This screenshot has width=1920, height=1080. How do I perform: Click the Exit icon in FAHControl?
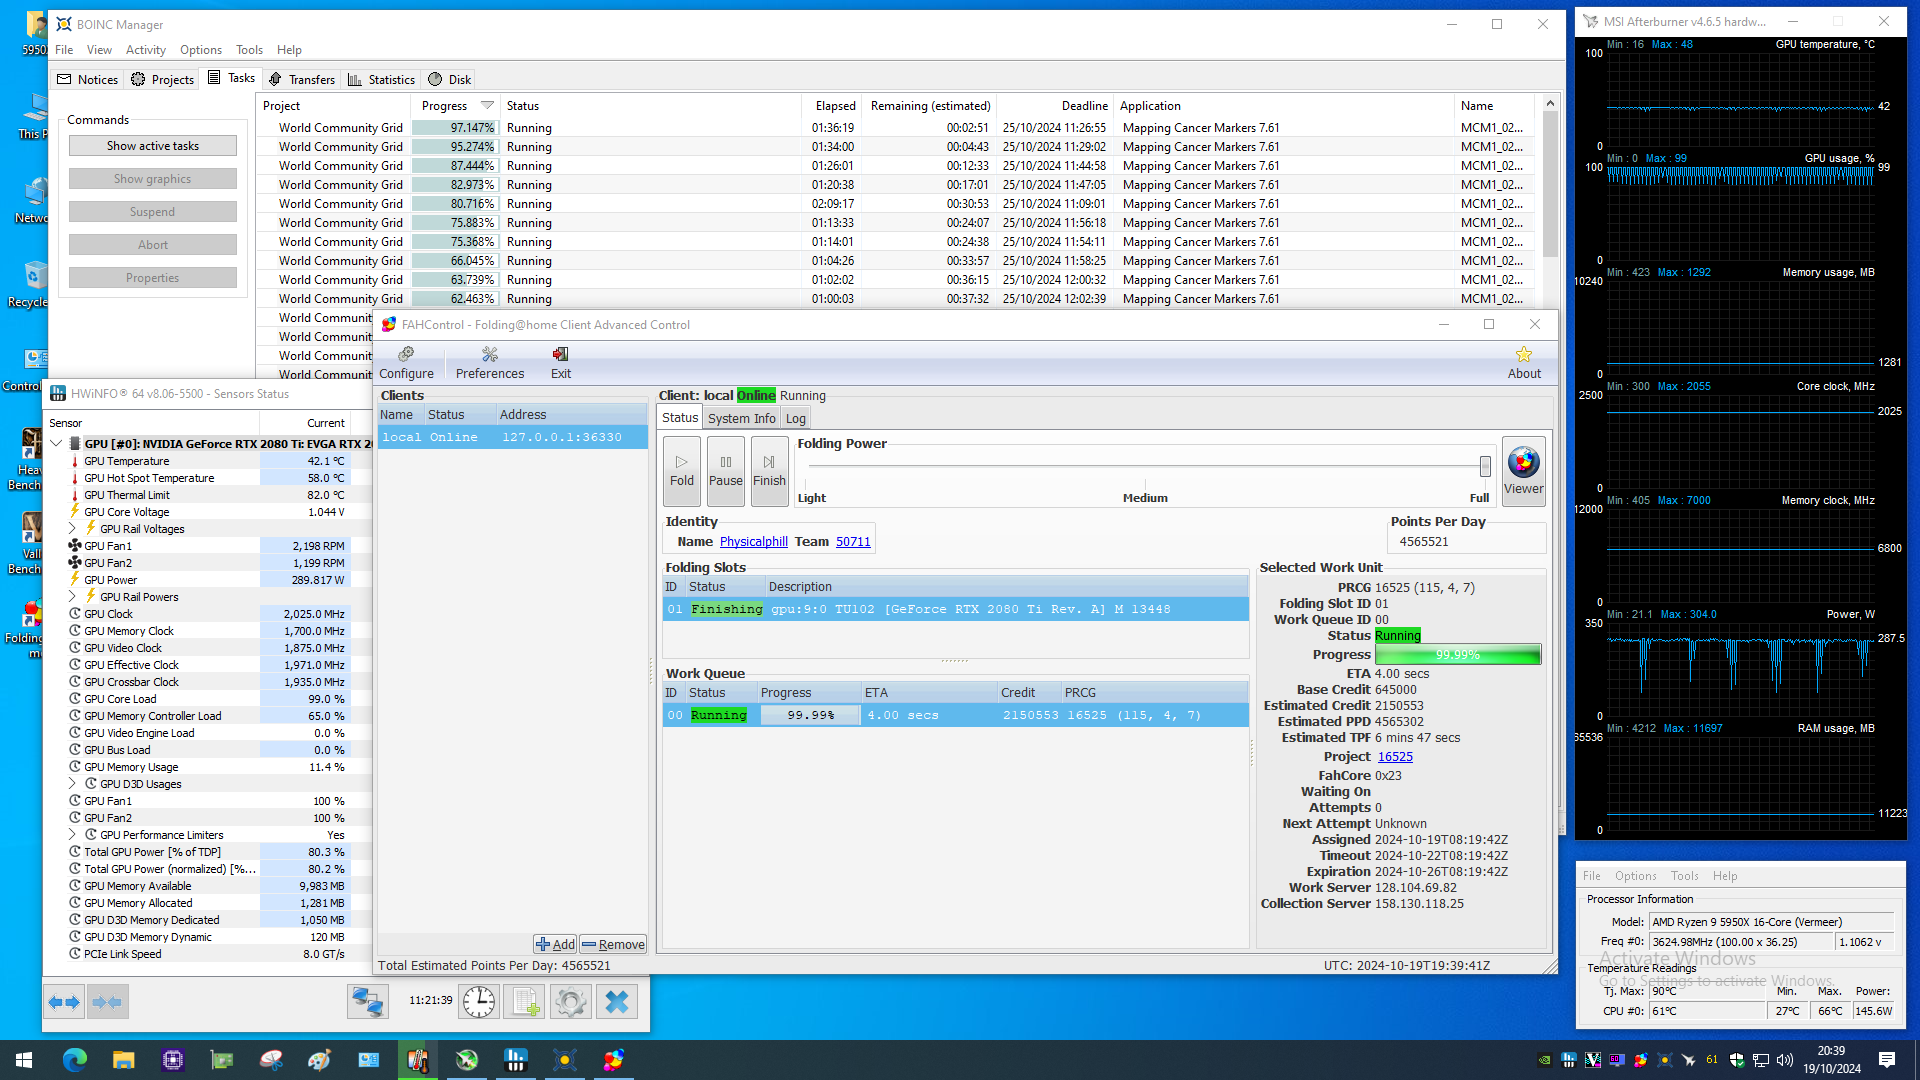(x=561, y=363)
